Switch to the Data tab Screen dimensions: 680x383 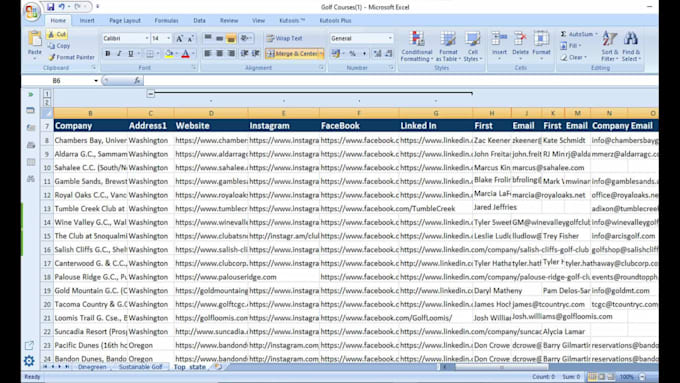(199, 20)
